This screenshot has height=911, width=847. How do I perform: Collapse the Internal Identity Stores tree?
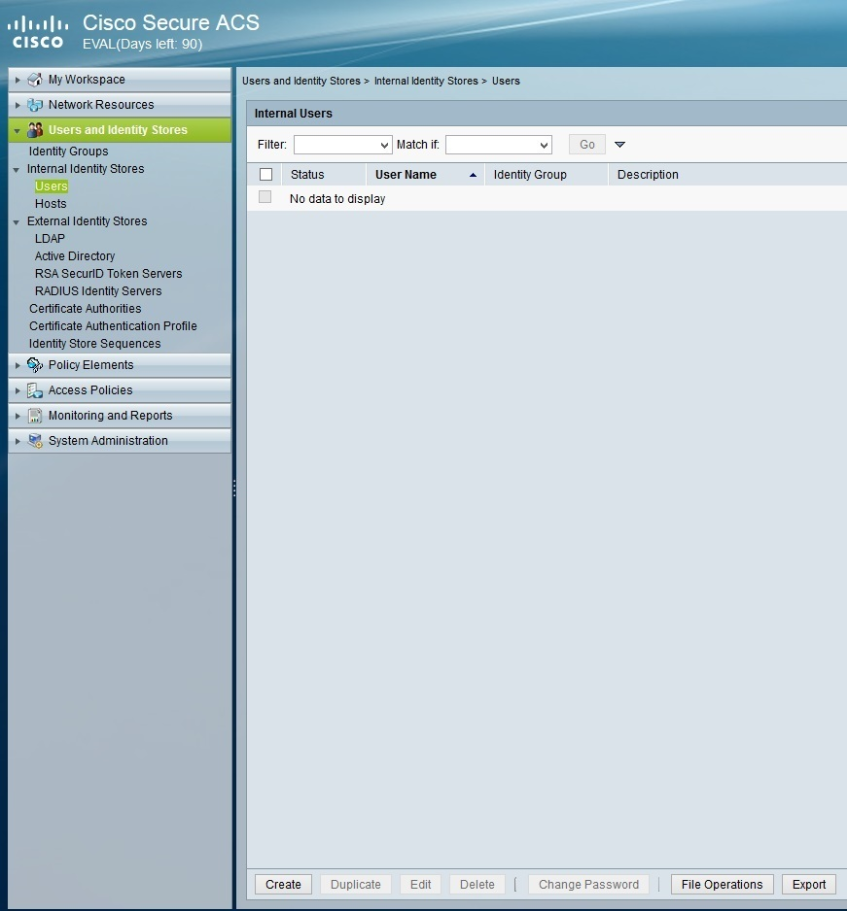pos(17,170)
